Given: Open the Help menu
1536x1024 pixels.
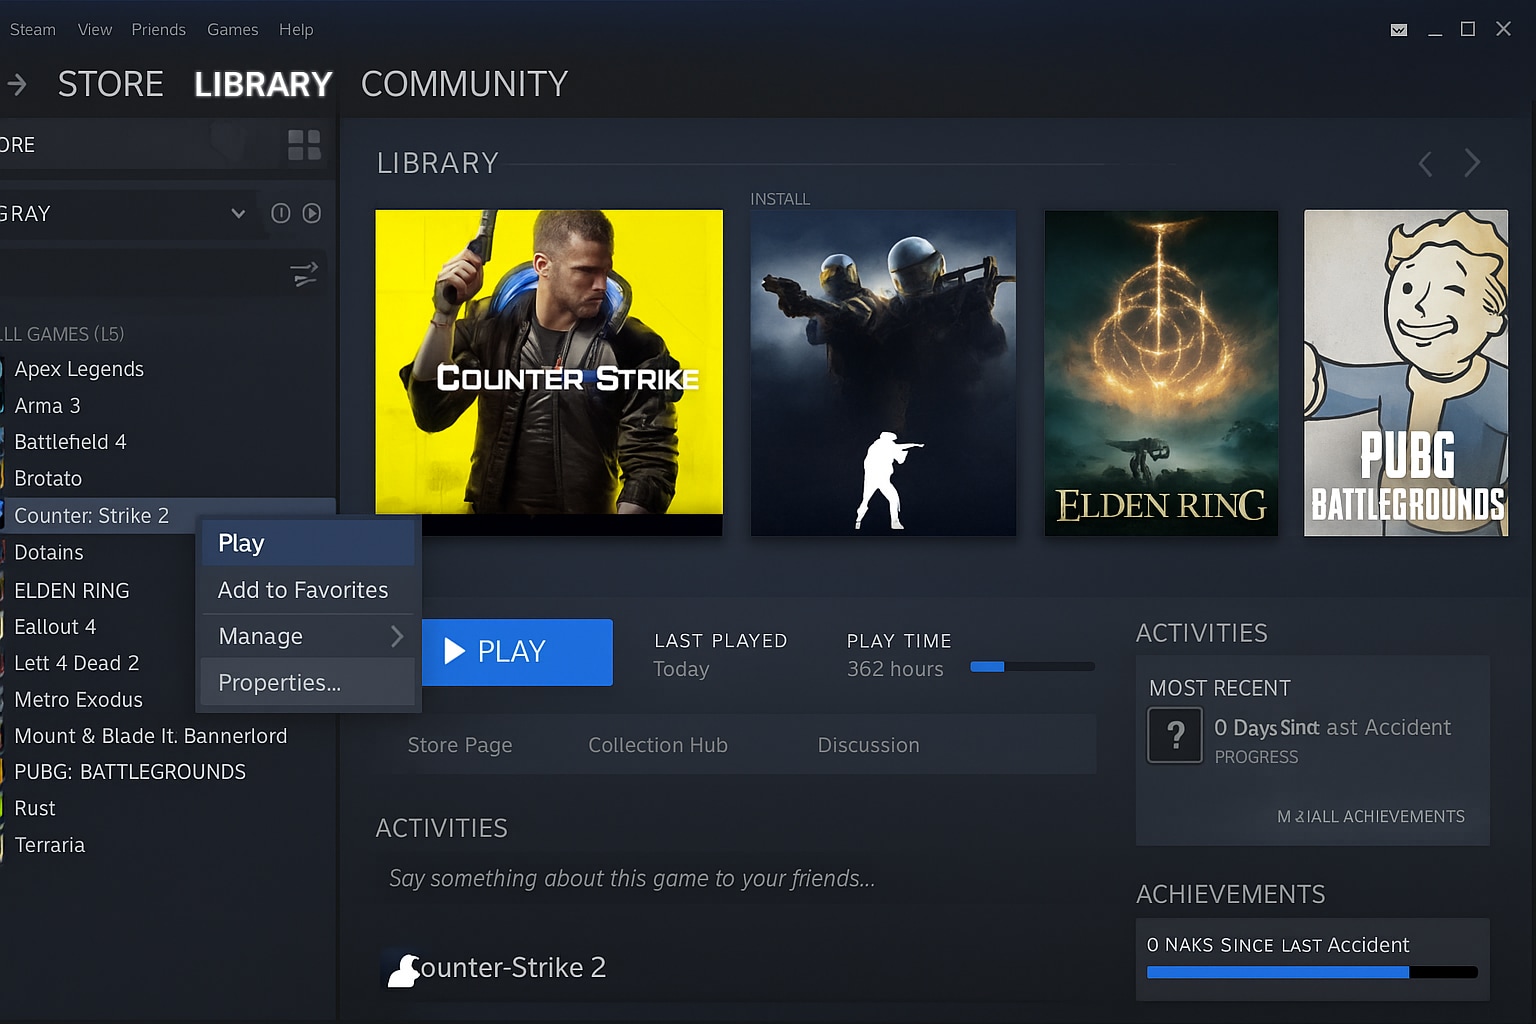Looking at the screenshot, I should click(x=296, y=30).
